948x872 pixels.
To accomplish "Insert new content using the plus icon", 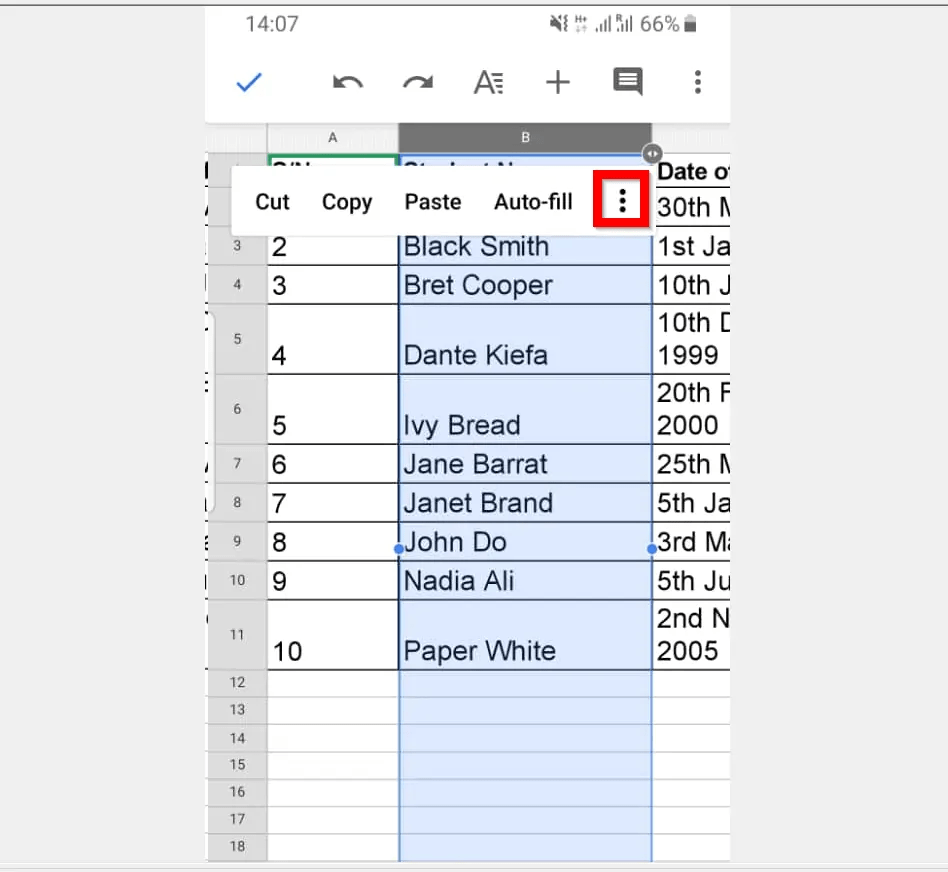I will (x=557, y=83).
